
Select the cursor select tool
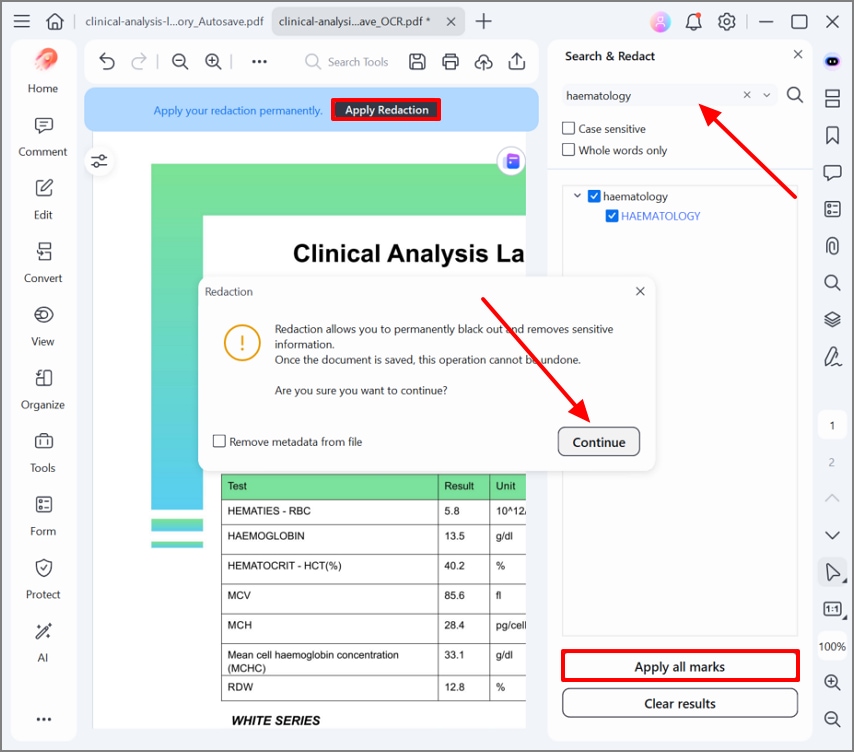(832, 572)
